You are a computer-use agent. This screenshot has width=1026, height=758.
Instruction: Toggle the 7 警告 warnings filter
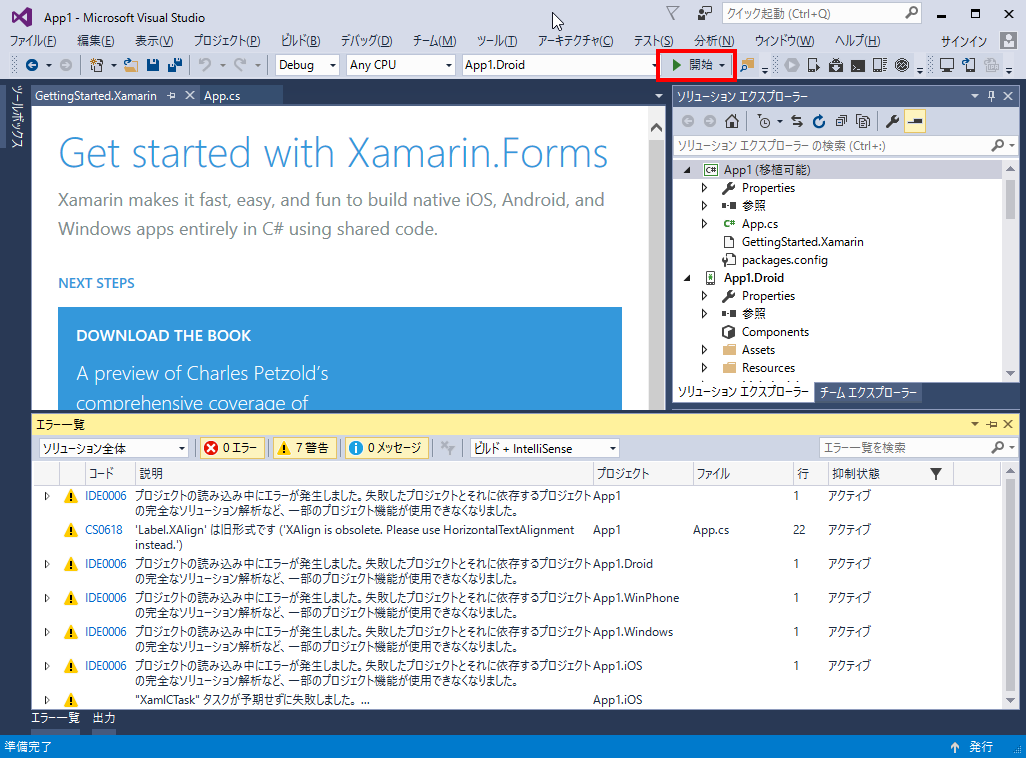pos(305,448)
